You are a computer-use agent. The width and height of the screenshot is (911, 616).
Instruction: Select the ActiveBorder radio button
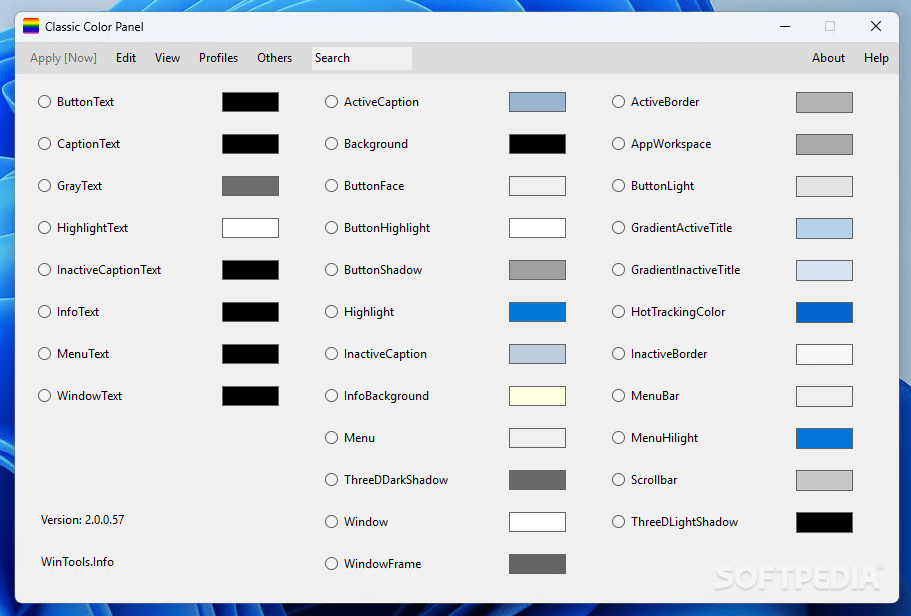[x=618, y=102]
